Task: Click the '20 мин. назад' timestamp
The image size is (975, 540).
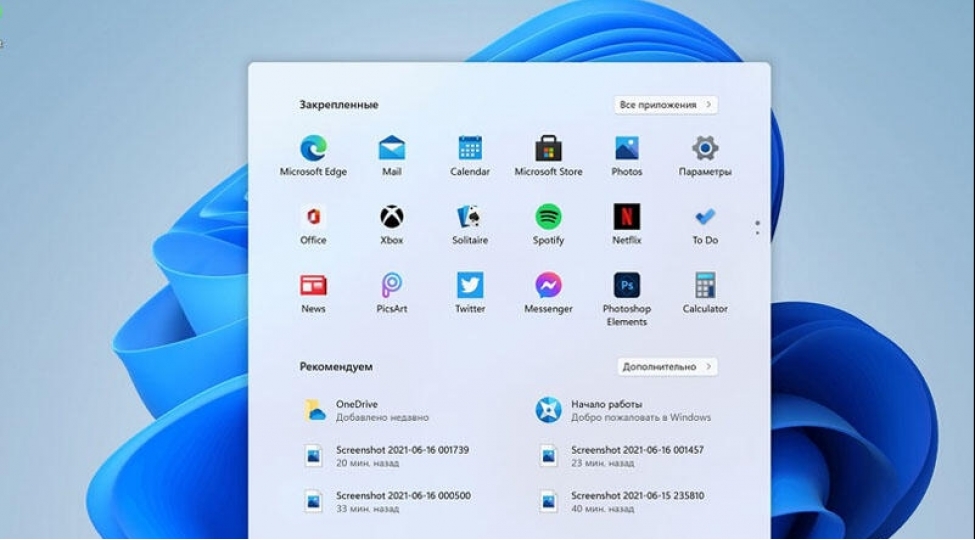Action: coord(367,463)
